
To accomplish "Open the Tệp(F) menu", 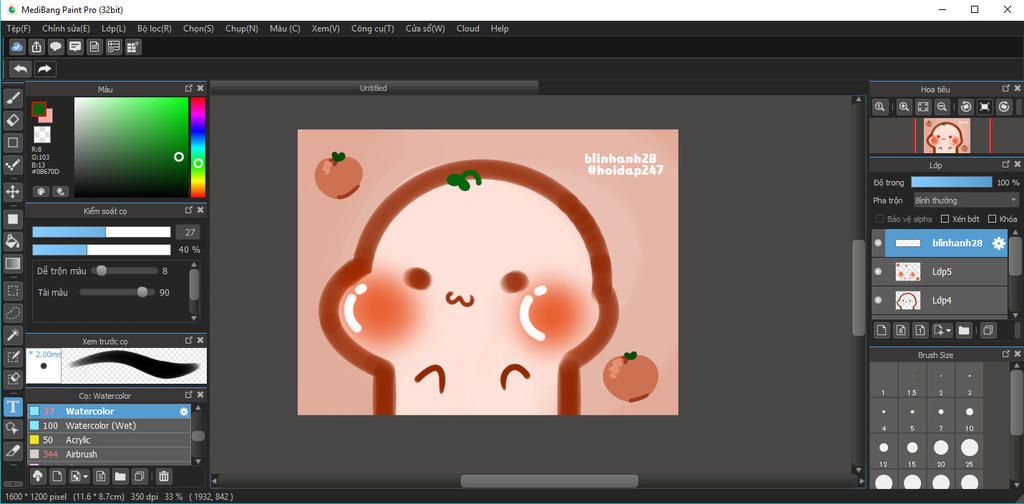I will pos(18,29).
